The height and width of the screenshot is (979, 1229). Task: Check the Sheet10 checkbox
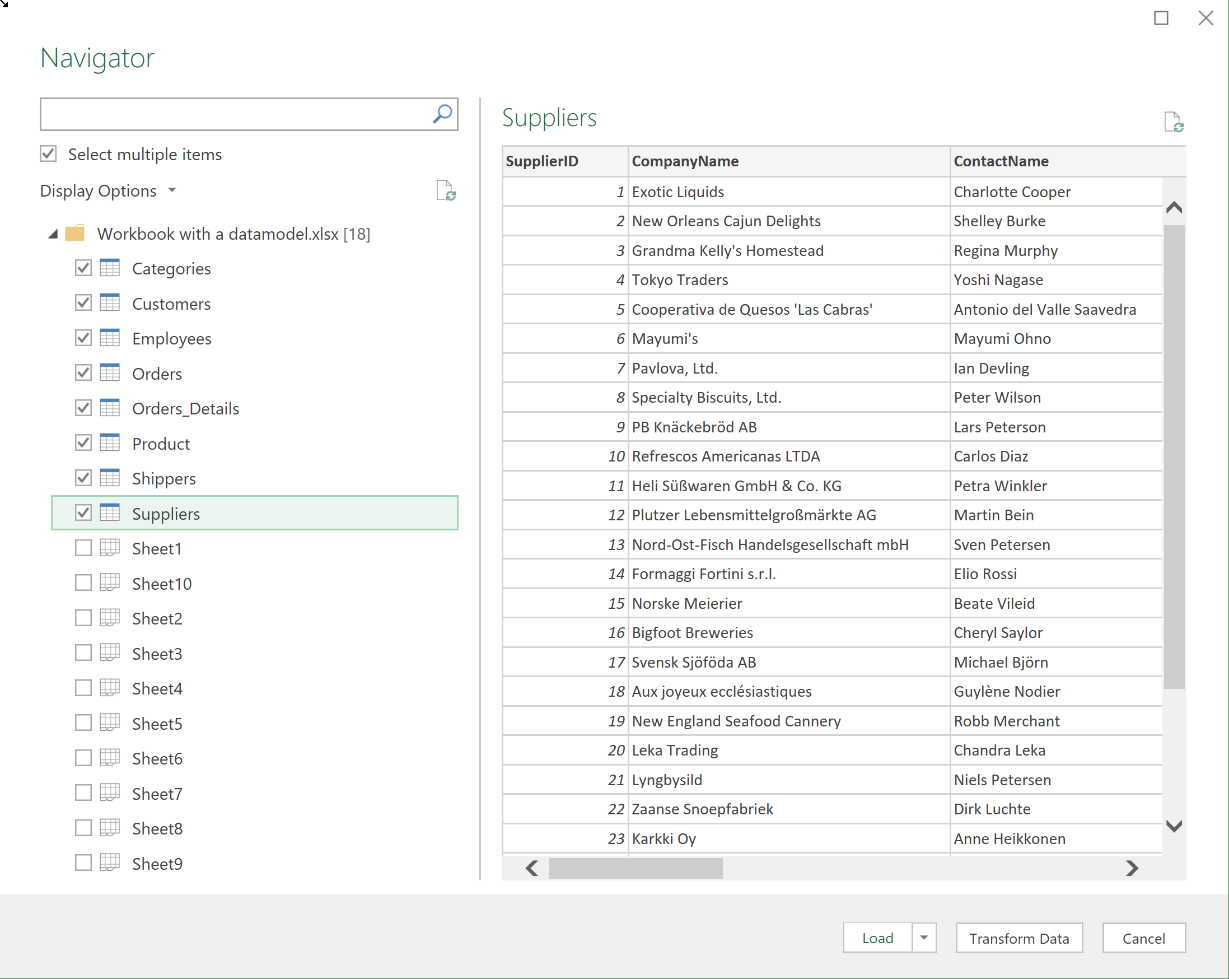click(x=83, y=583)
